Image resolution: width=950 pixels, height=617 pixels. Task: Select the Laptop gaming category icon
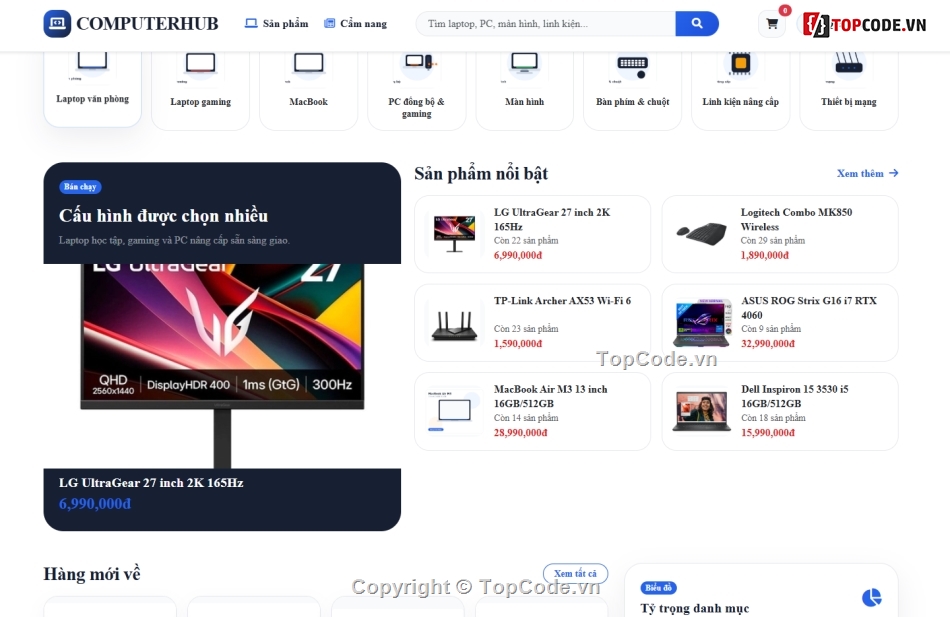pos(201,63)
